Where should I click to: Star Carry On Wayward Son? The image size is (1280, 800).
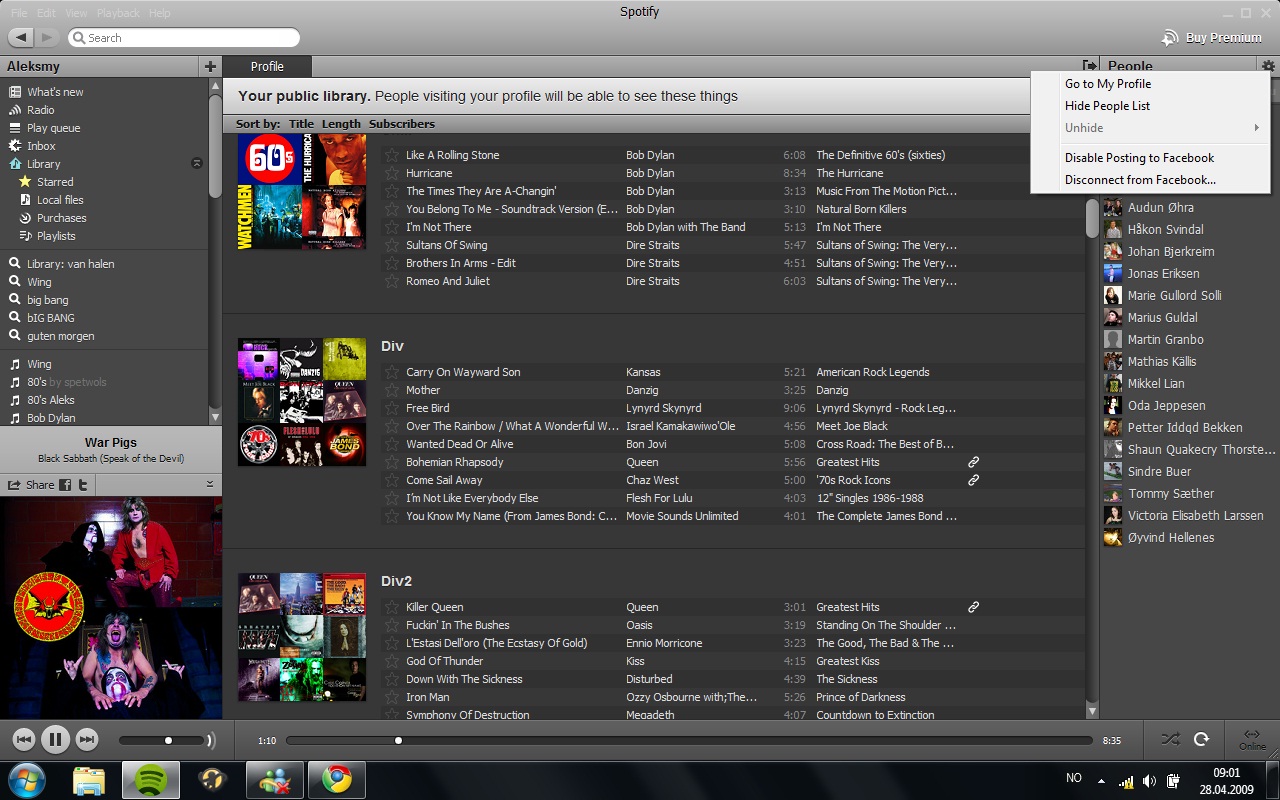pyautogui.click(x=392, y=372)
